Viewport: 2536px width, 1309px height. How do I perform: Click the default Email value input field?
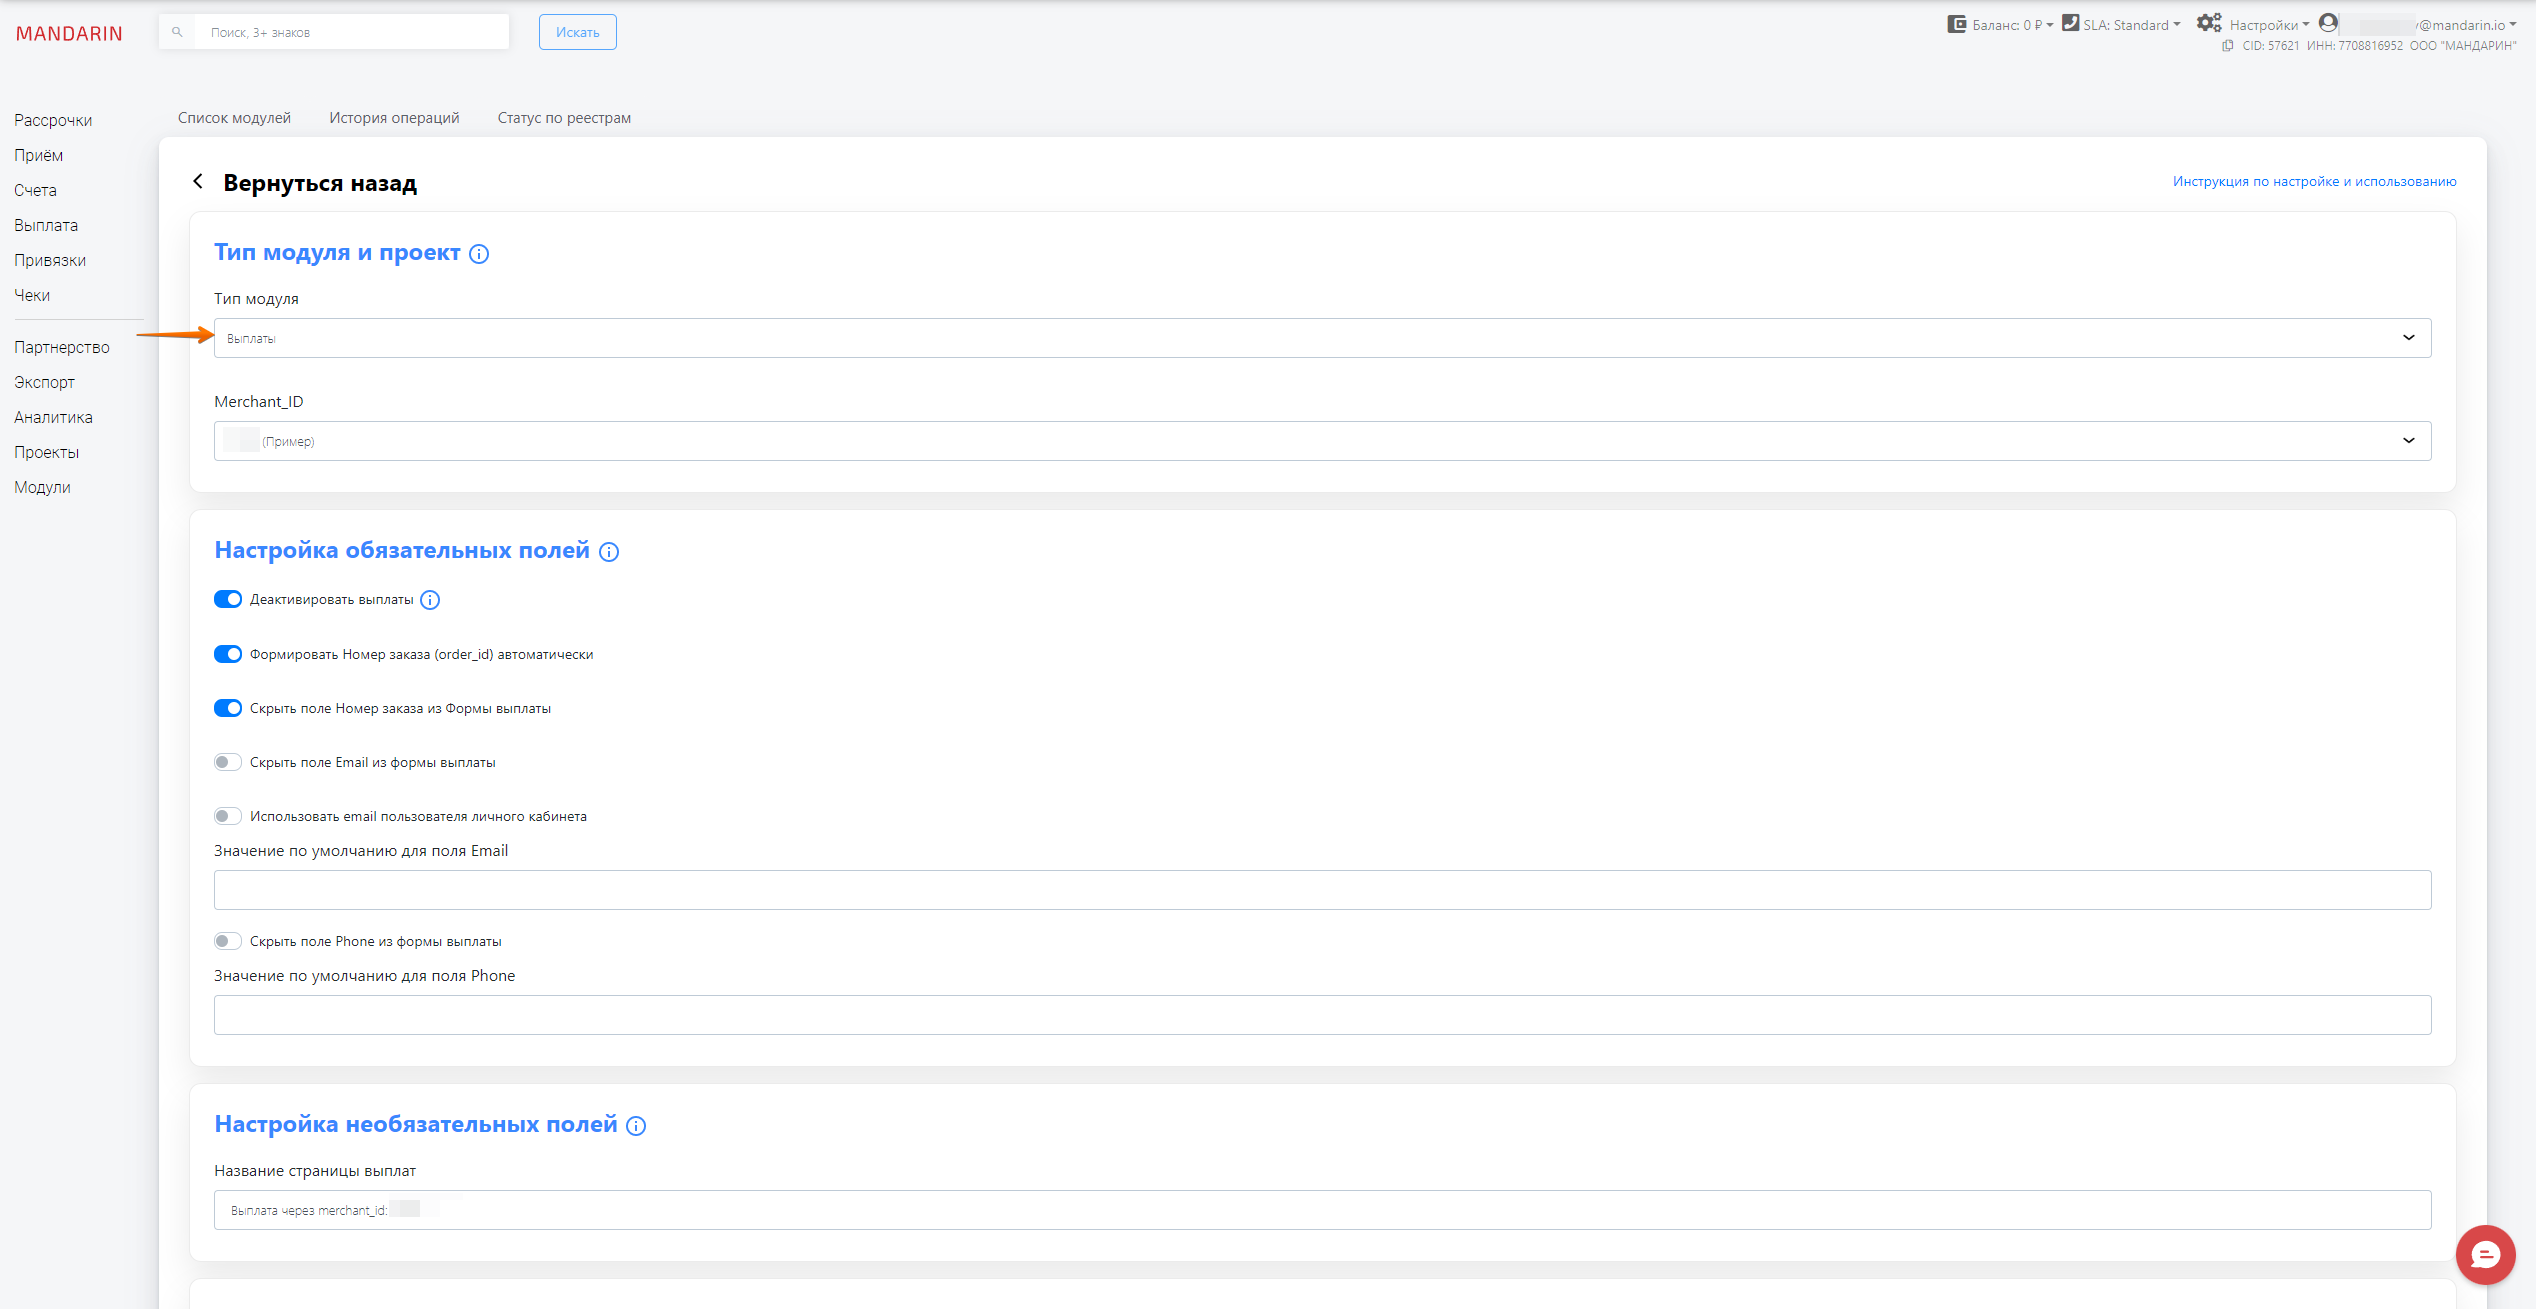point(1322,890)
